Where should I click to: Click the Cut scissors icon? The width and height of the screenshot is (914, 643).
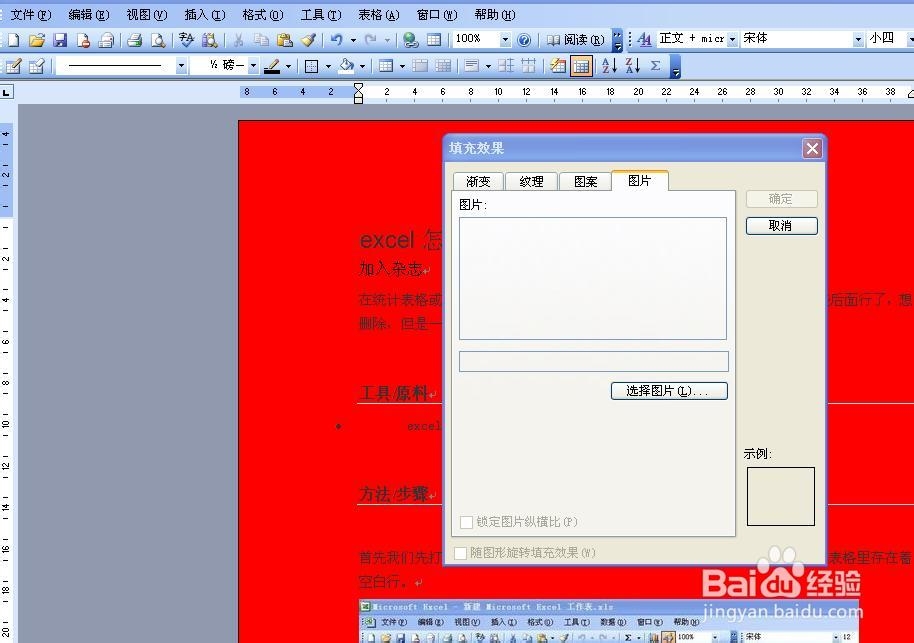tap(238, 40)
